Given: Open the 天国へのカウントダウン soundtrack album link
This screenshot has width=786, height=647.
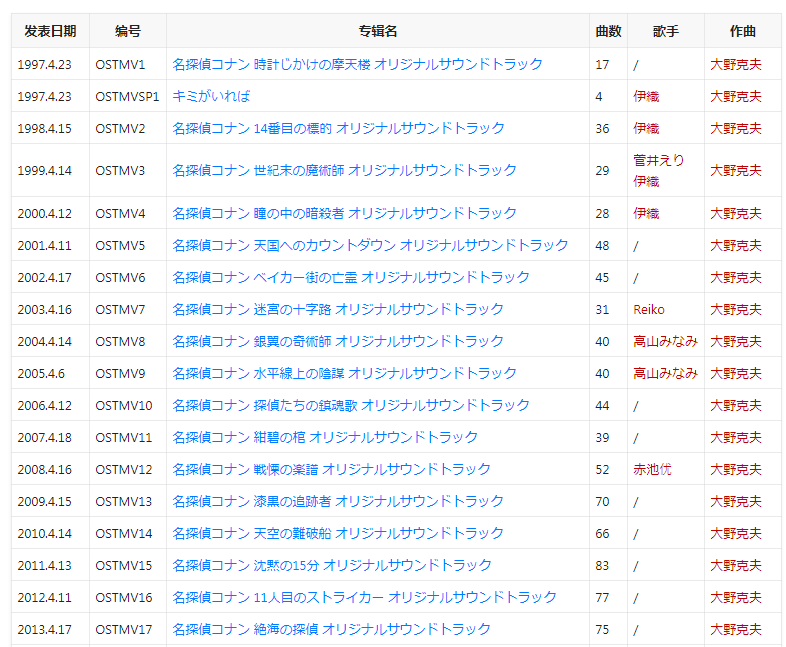Looking at the screenshot, I should pos(370,246).
